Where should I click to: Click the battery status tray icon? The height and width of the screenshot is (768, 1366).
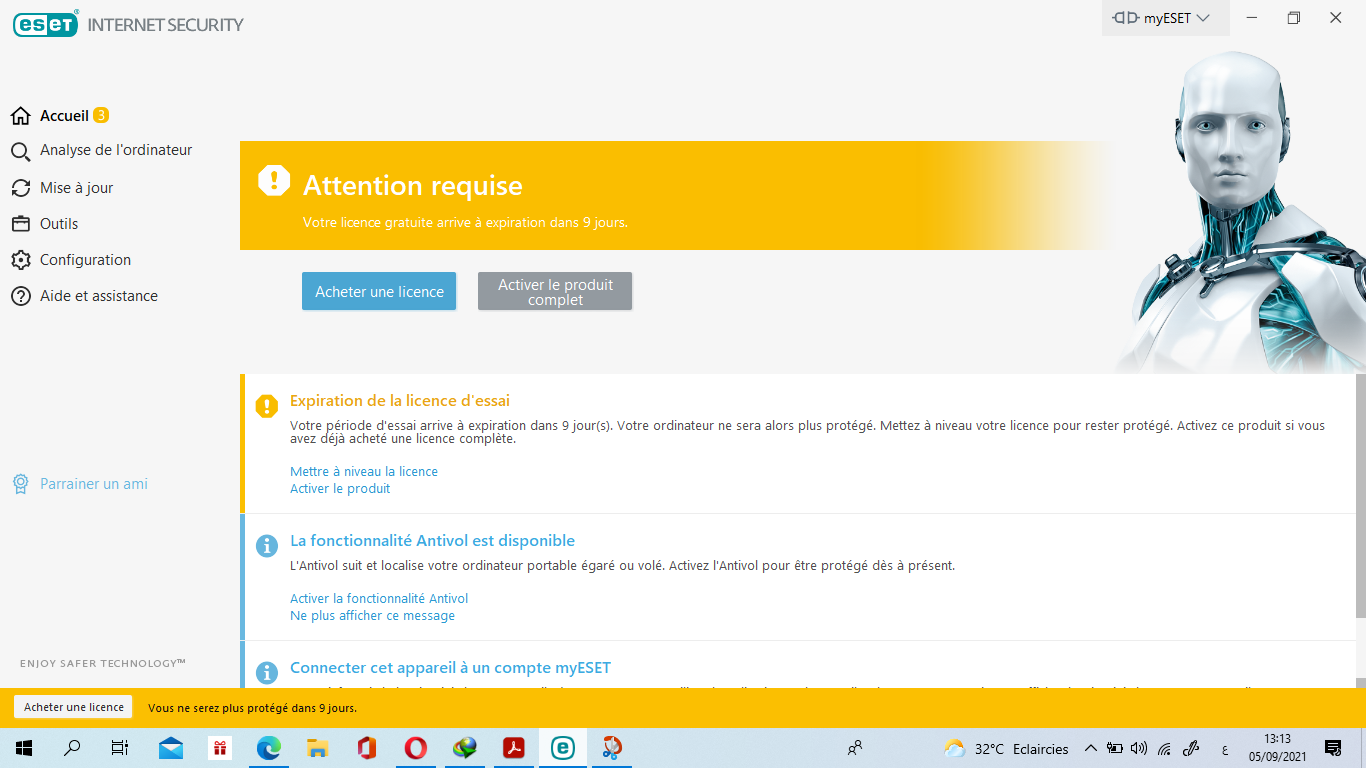[1115, 748]
